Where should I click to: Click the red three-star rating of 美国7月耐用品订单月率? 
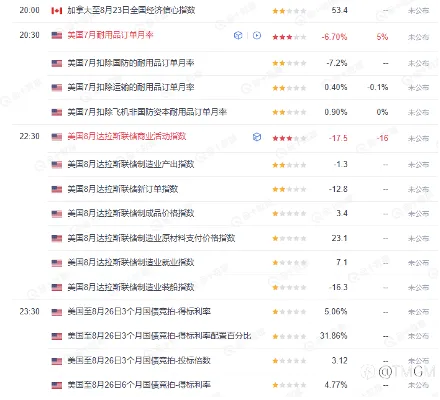coord(289,37)
